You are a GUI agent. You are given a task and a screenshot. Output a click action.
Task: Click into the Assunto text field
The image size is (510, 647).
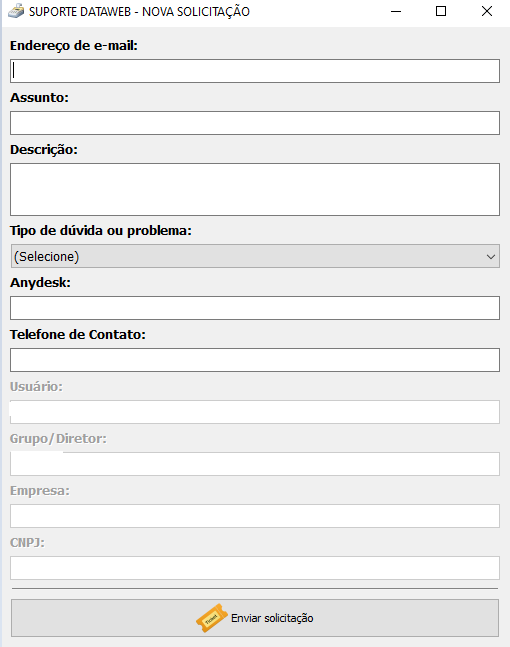point(255,123)
